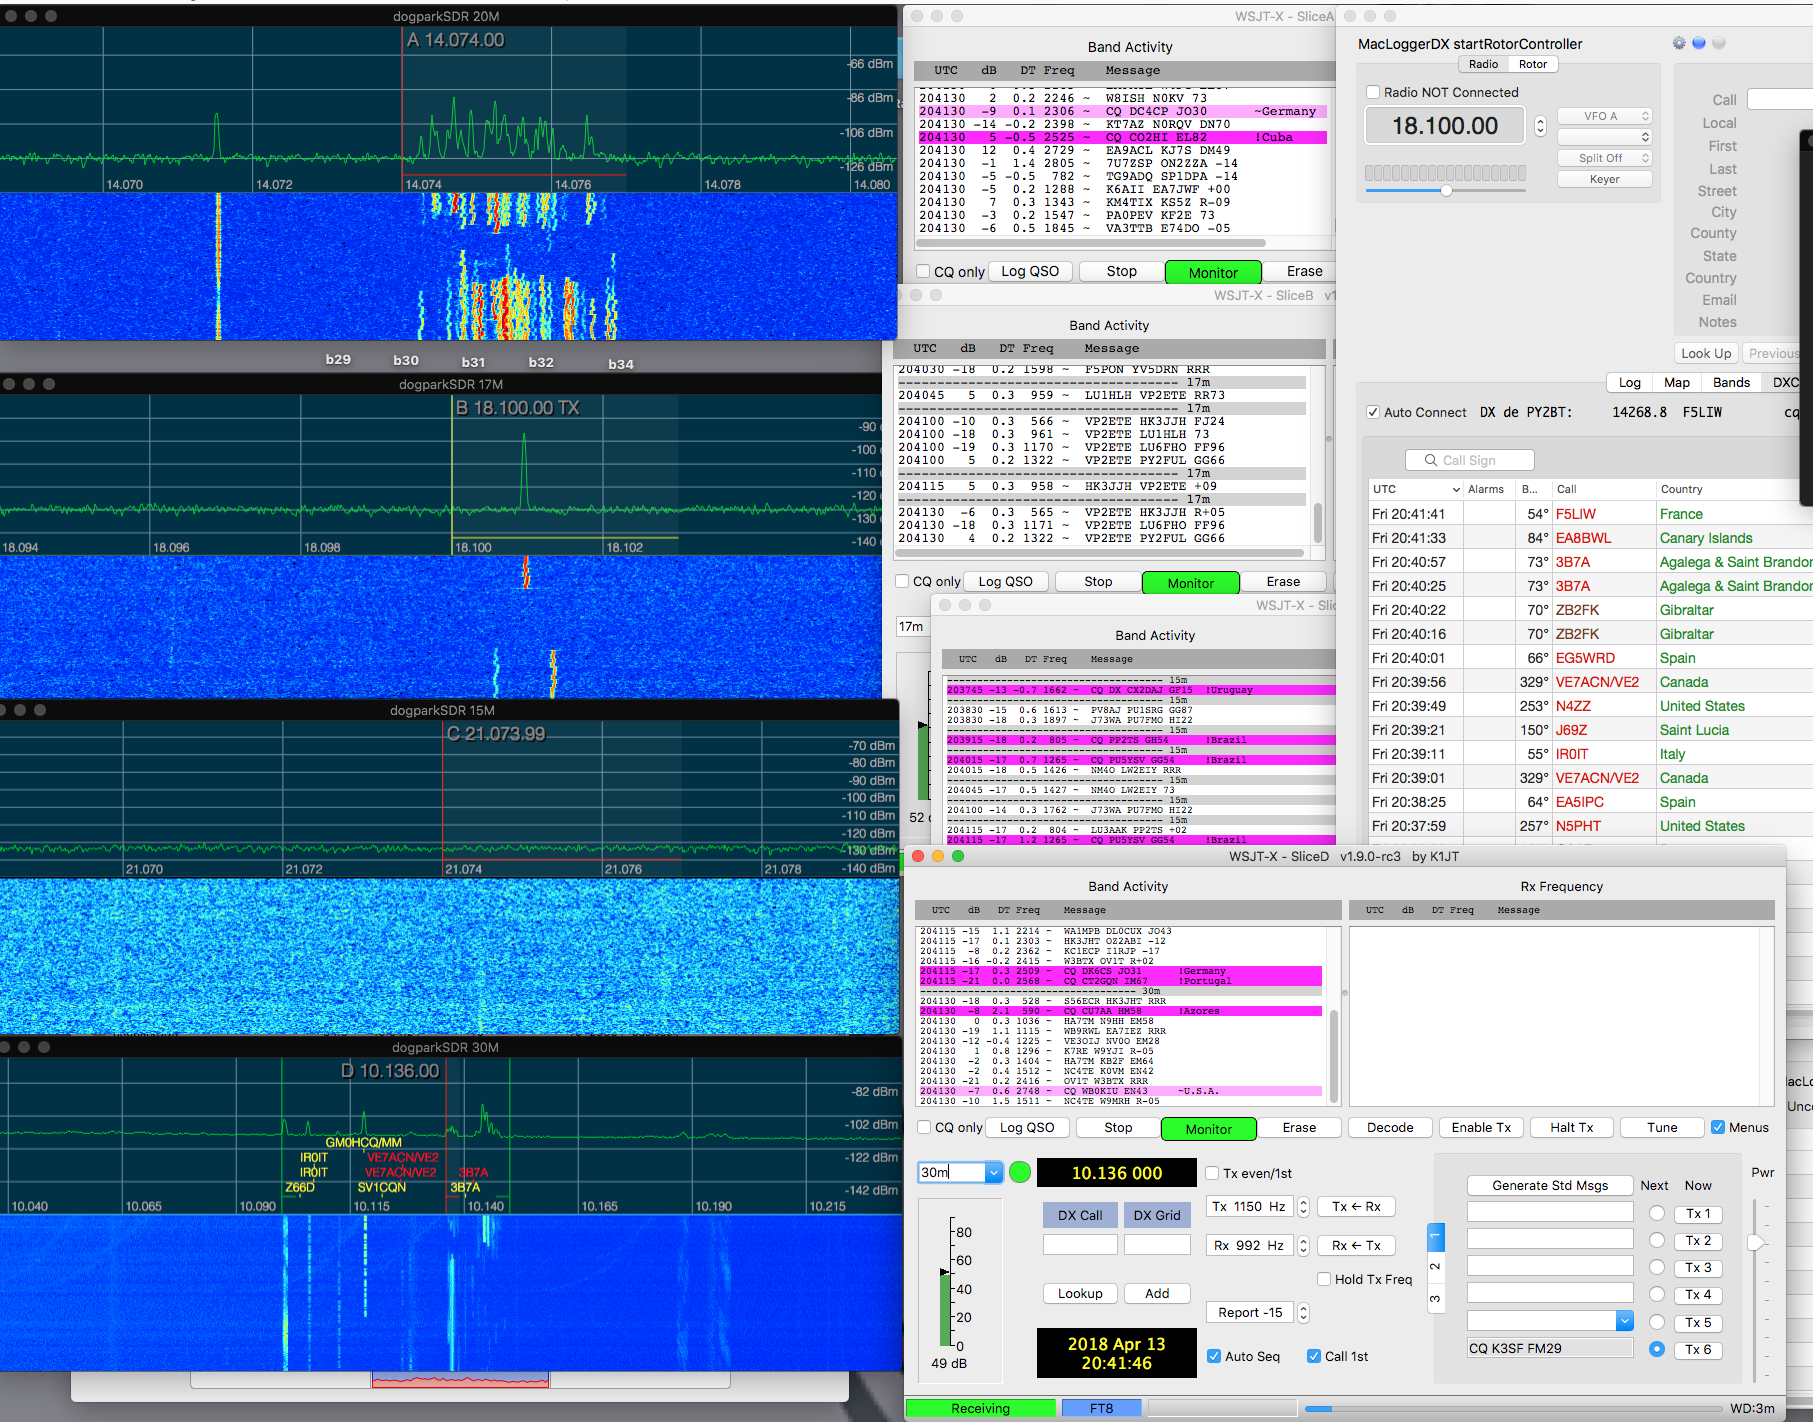Toggle the Radio NOT Connected checkbox
The width and height of the screenshot is (1813, 1422).
click(x=1373, y=92)
